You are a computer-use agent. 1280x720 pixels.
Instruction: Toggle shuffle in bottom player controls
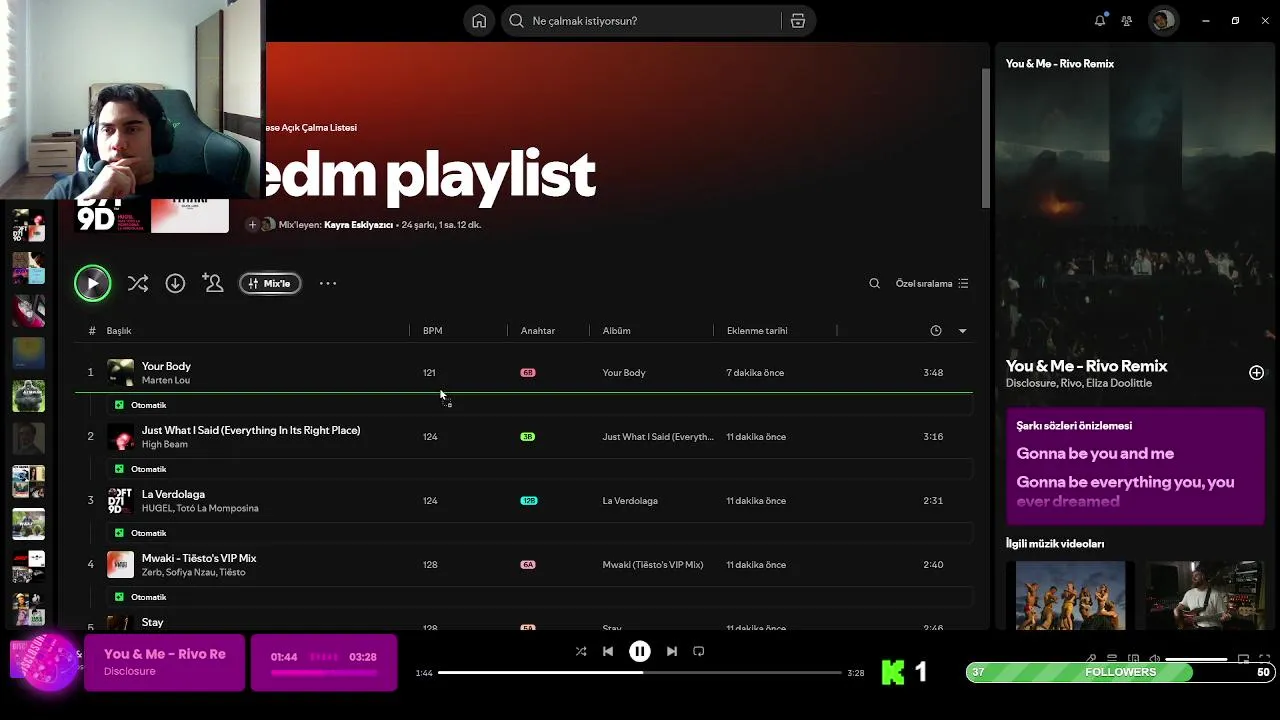point(581,652)
